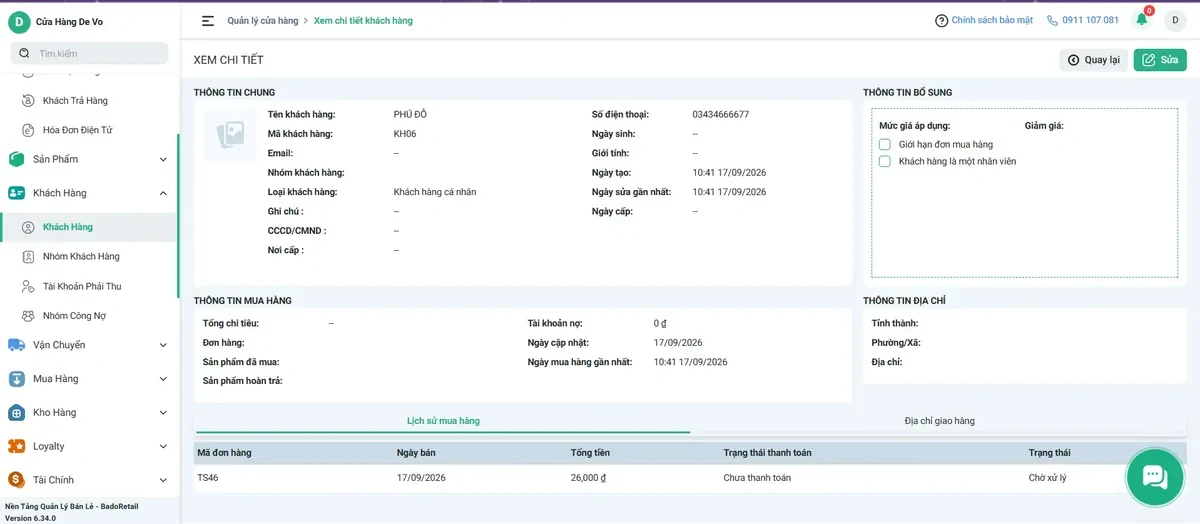Click phone number 03434666677 value
Screen dimensions: 1200x524
(x=720, y=114)
